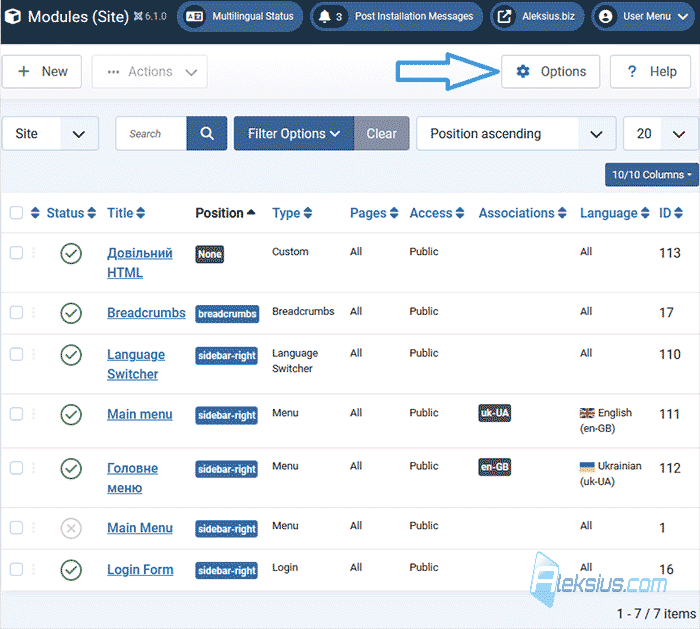700x629 pixels.
Task: Toggle published status of Breadcrumbs module
Action: 71,313
